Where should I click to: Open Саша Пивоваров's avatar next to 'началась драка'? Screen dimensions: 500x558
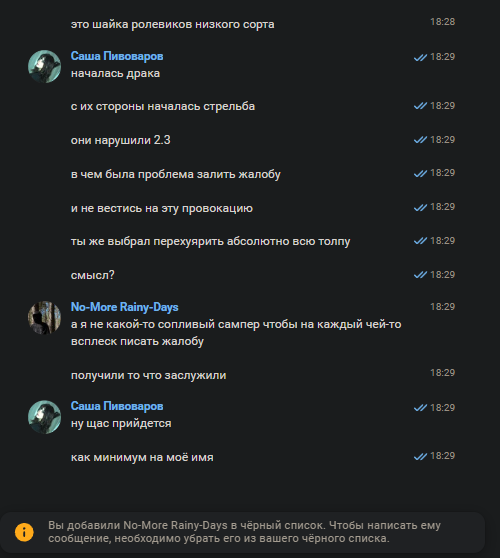coord(44,67)
